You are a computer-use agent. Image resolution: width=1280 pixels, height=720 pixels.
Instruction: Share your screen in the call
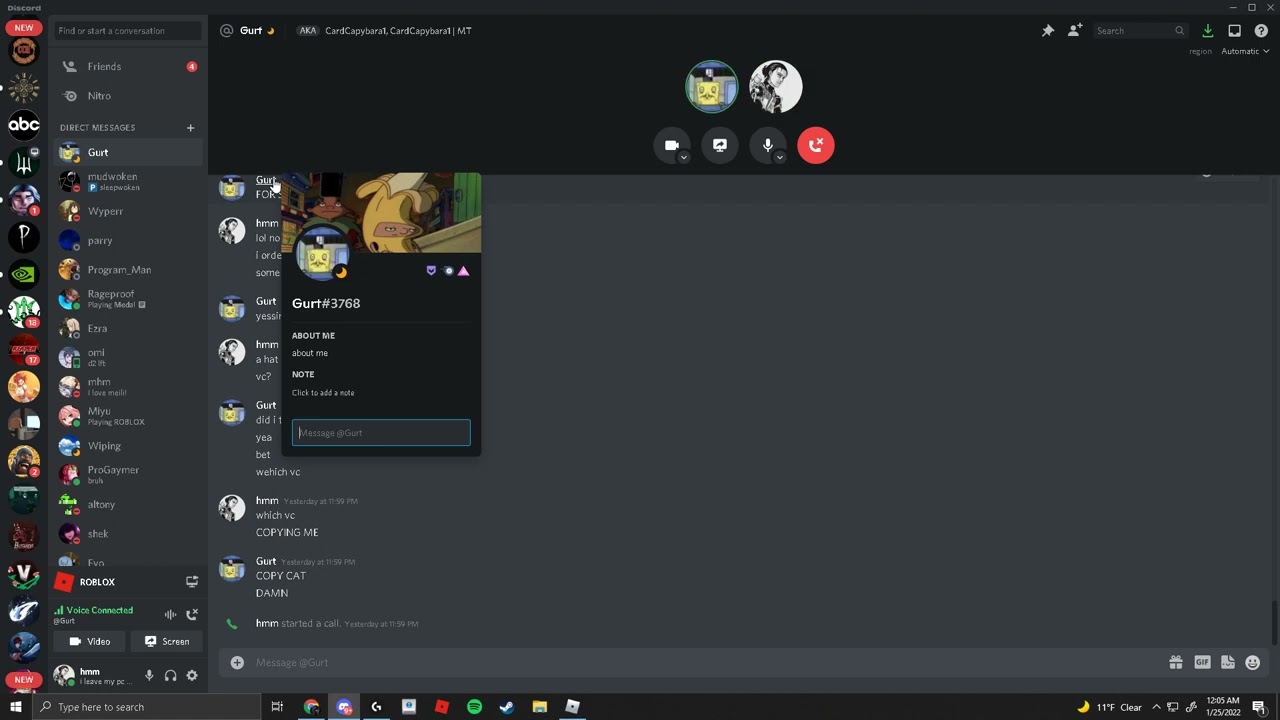720,145
